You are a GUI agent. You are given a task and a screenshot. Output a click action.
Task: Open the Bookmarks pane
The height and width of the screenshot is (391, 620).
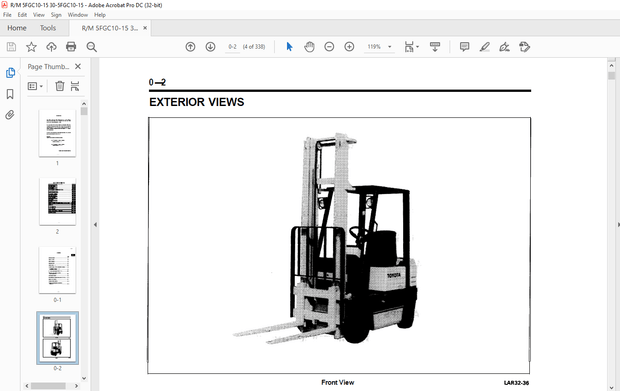pyautogui.click(x=10, y=94)
